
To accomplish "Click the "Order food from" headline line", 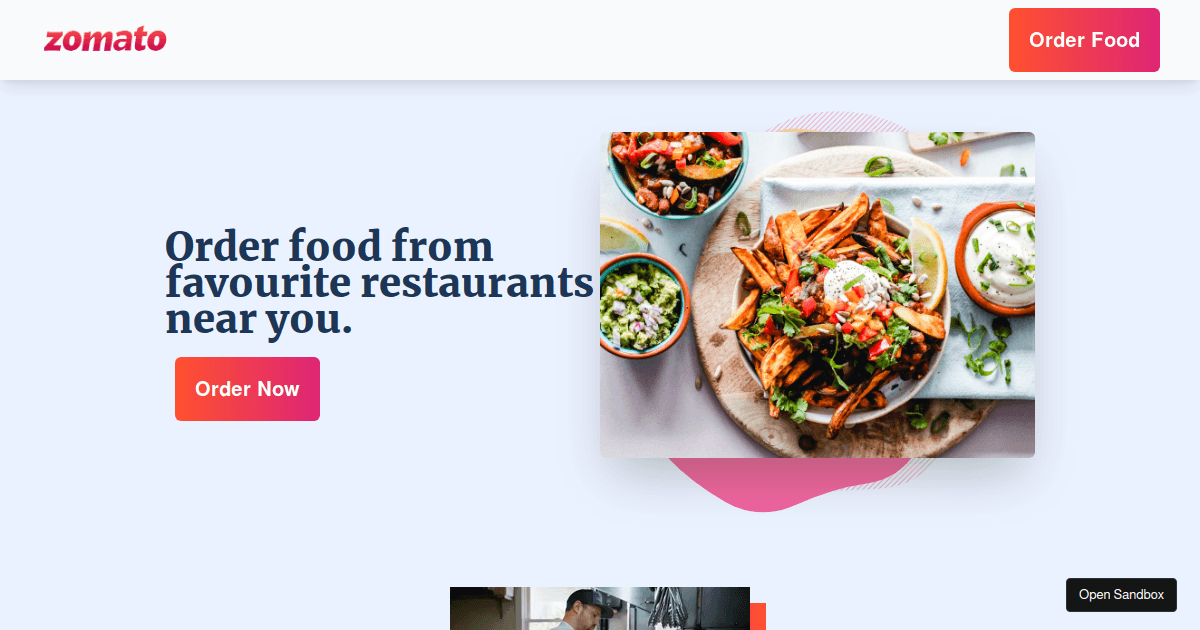I will pos(329,246).
